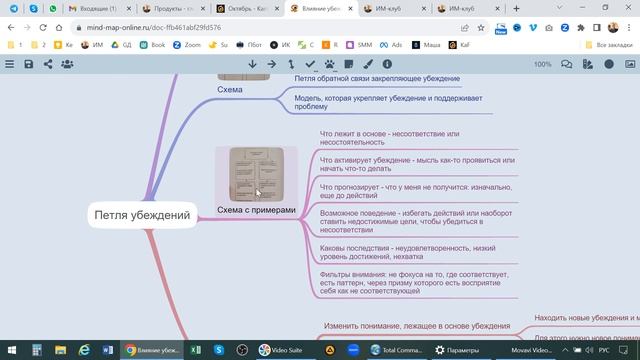The width and height of the screenshot is (640, 360).
Task: Open the Zoom bookmark
Action: click(187, 45)
